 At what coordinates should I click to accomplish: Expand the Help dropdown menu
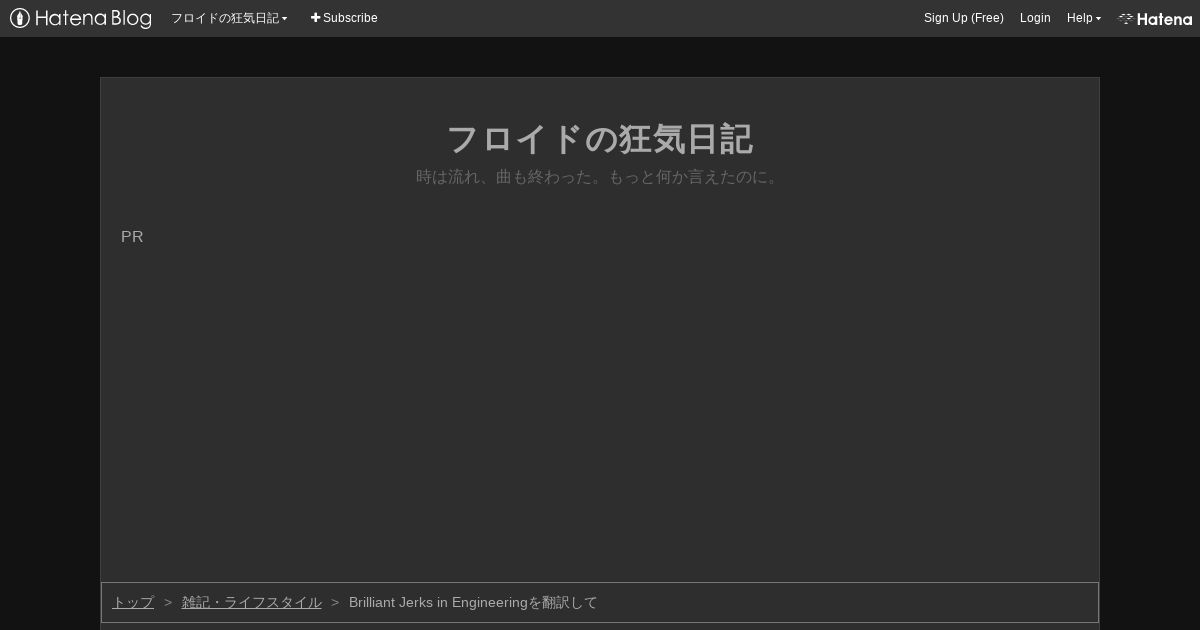[1084, 18]
